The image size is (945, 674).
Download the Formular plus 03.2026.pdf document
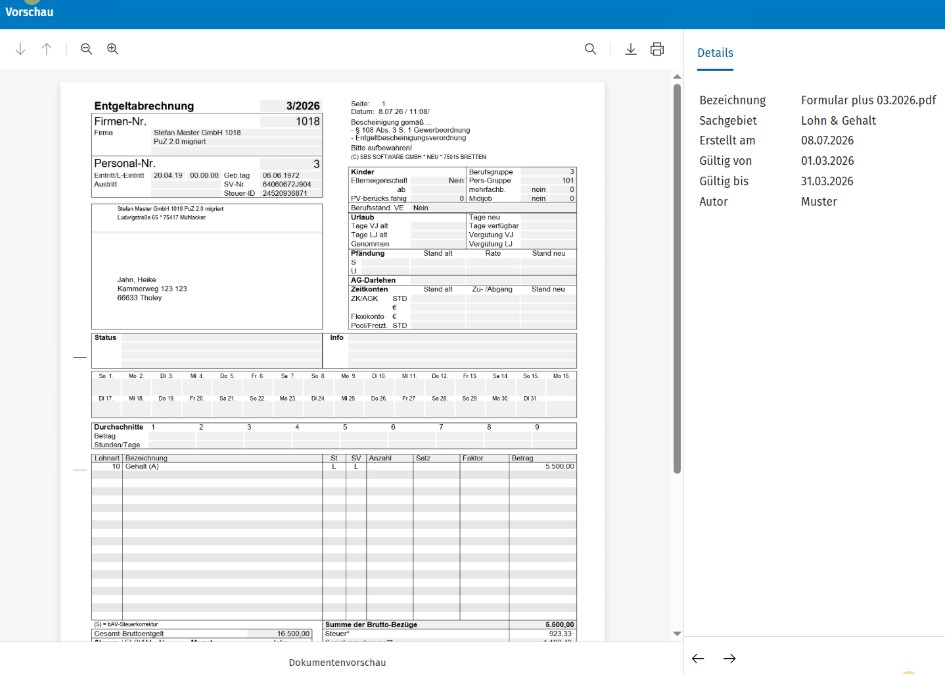[x=630, y=49]
